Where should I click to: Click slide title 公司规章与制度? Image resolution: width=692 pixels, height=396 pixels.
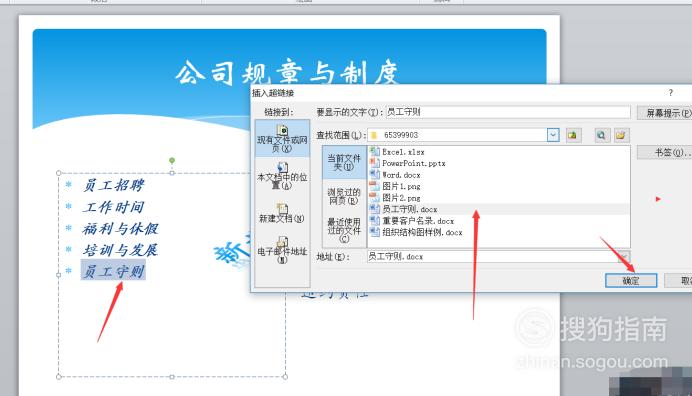point(287,73)
